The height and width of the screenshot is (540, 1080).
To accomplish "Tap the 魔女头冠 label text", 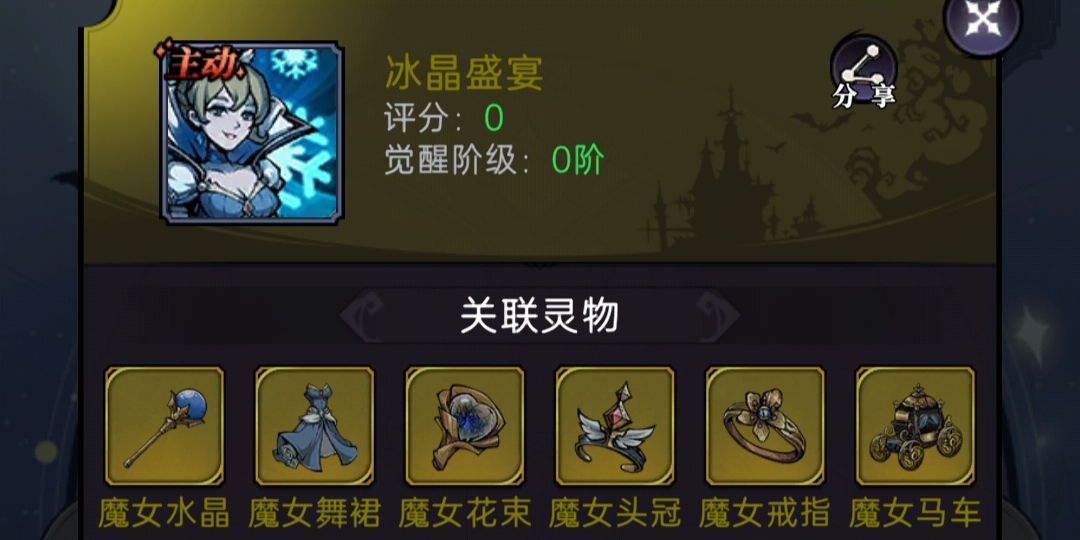I will pos(615,513).
